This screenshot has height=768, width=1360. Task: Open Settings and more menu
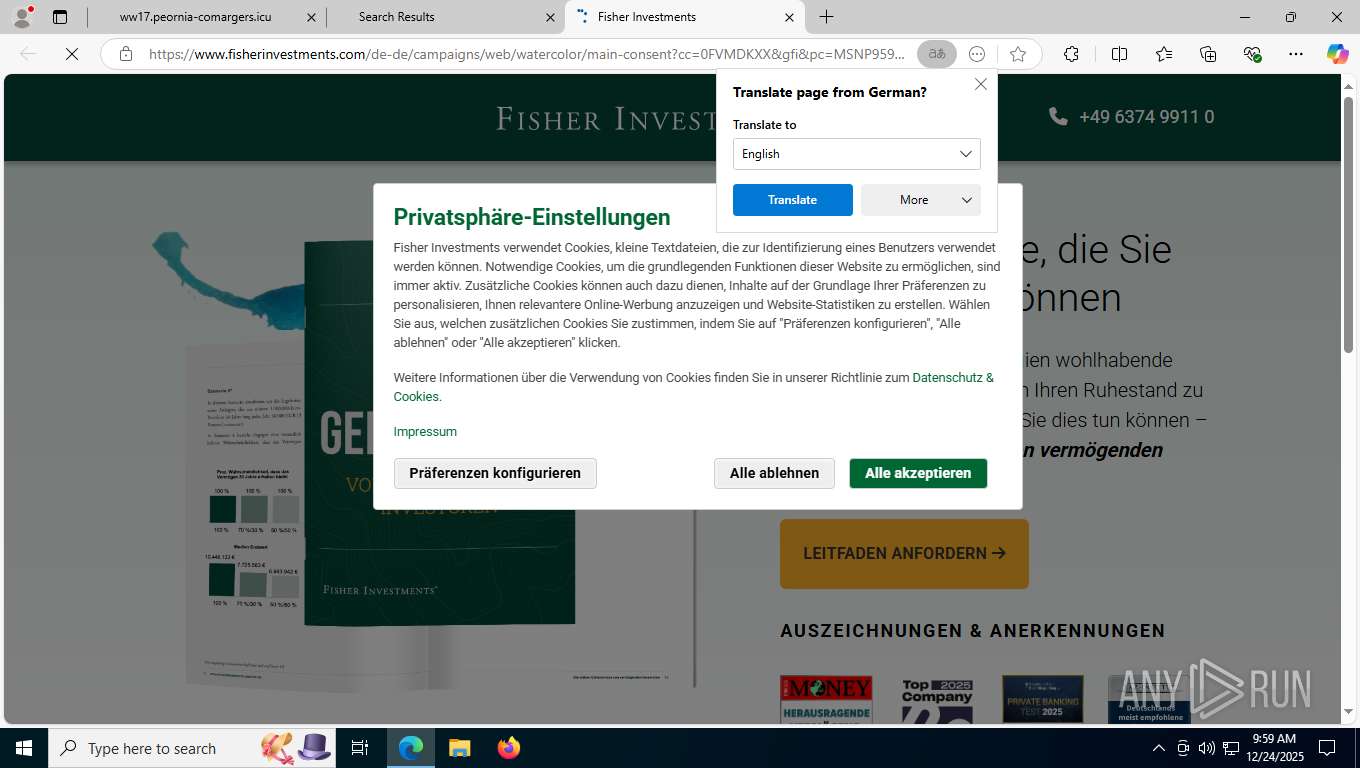coord(1296,54)
